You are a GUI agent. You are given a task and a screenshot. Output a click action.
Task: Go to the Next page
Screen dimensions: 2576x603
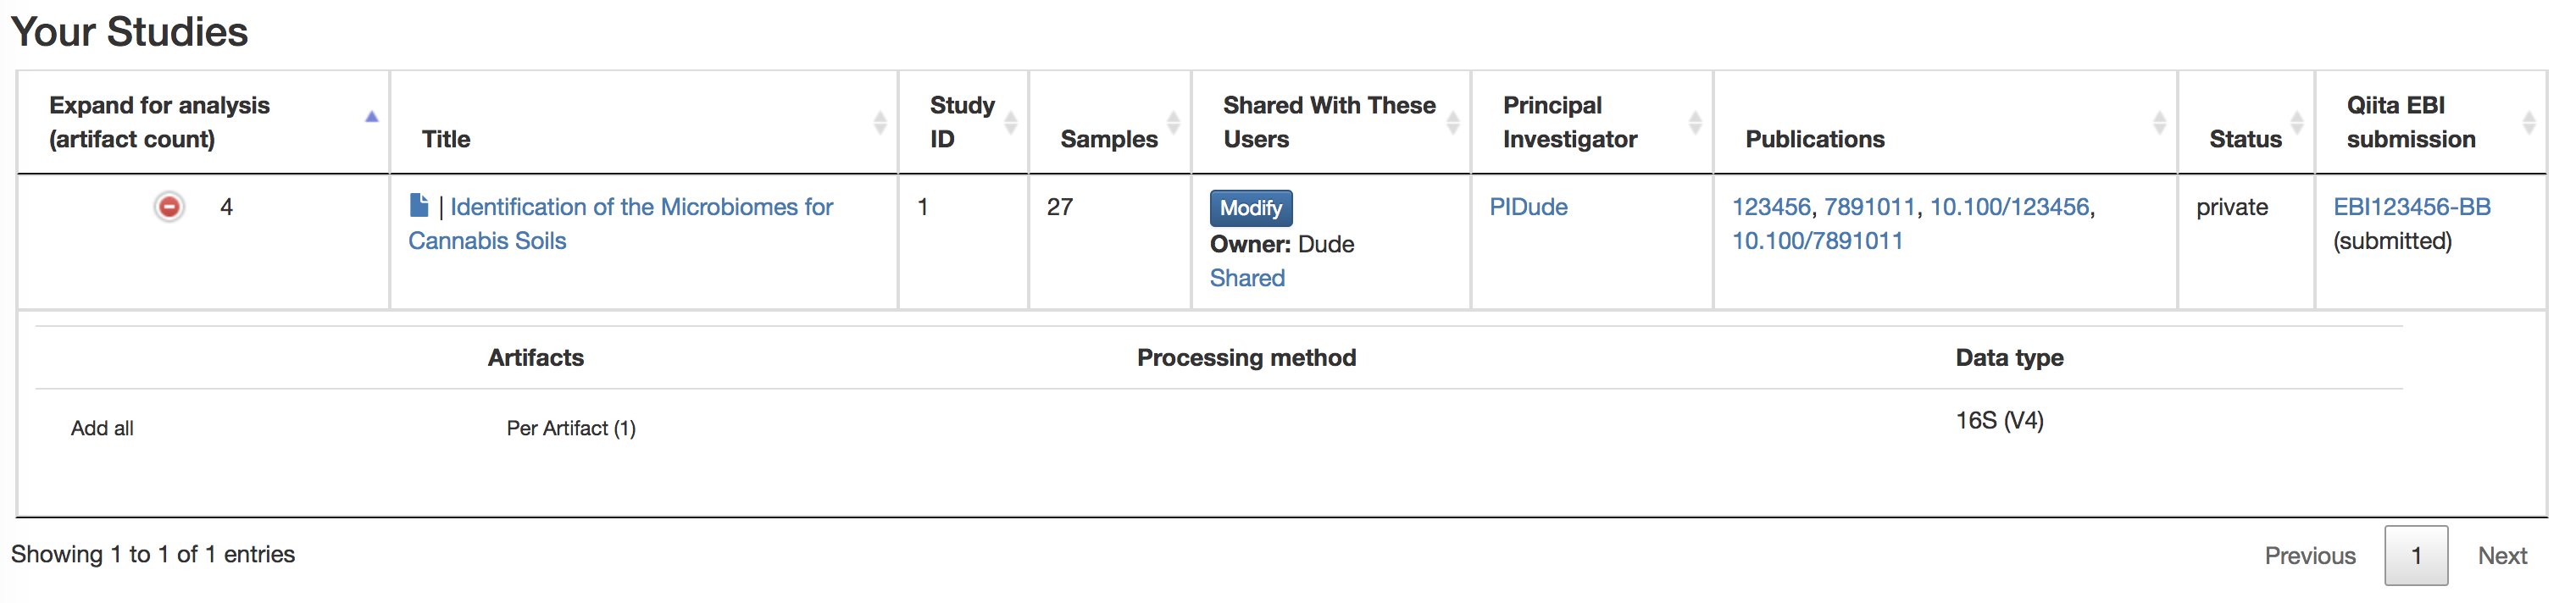tap(2501, 556)
